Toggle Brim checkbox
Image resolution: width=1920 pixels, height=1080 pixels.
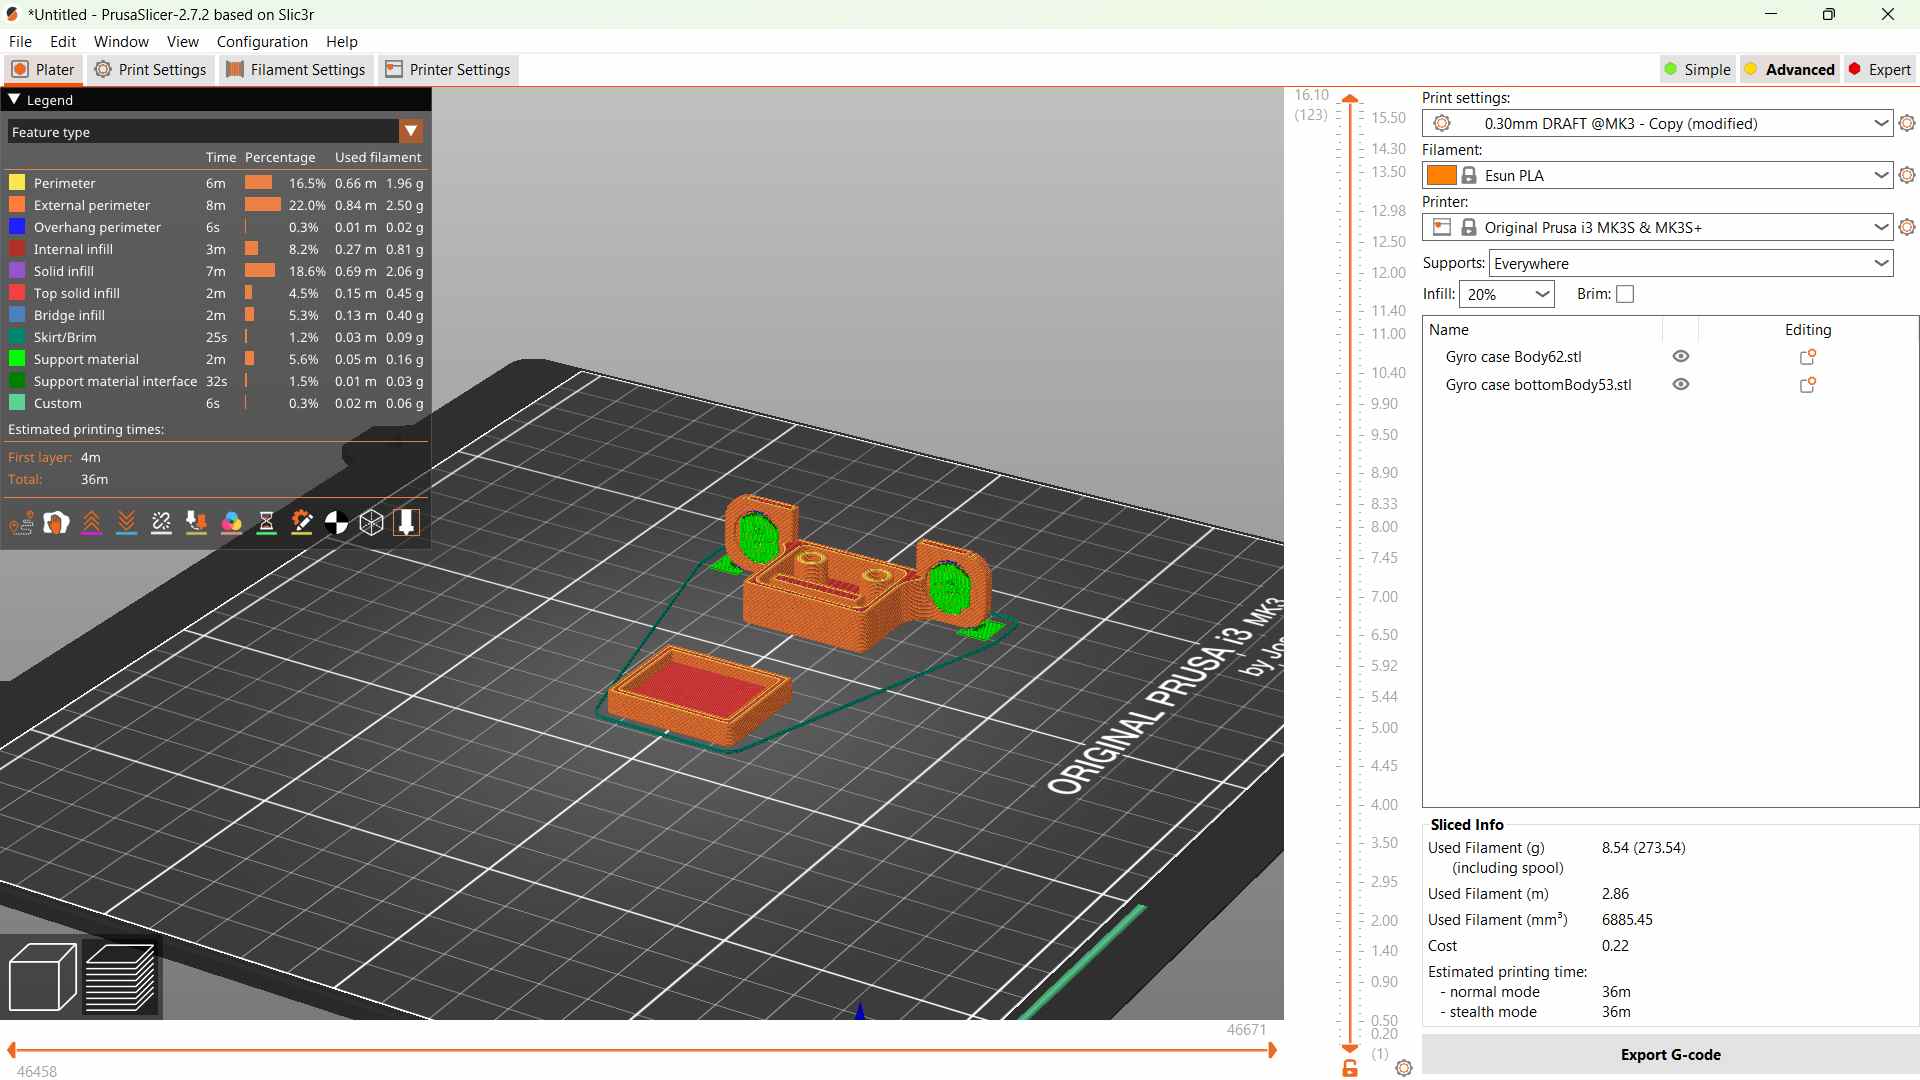(x=1625, y=294)
